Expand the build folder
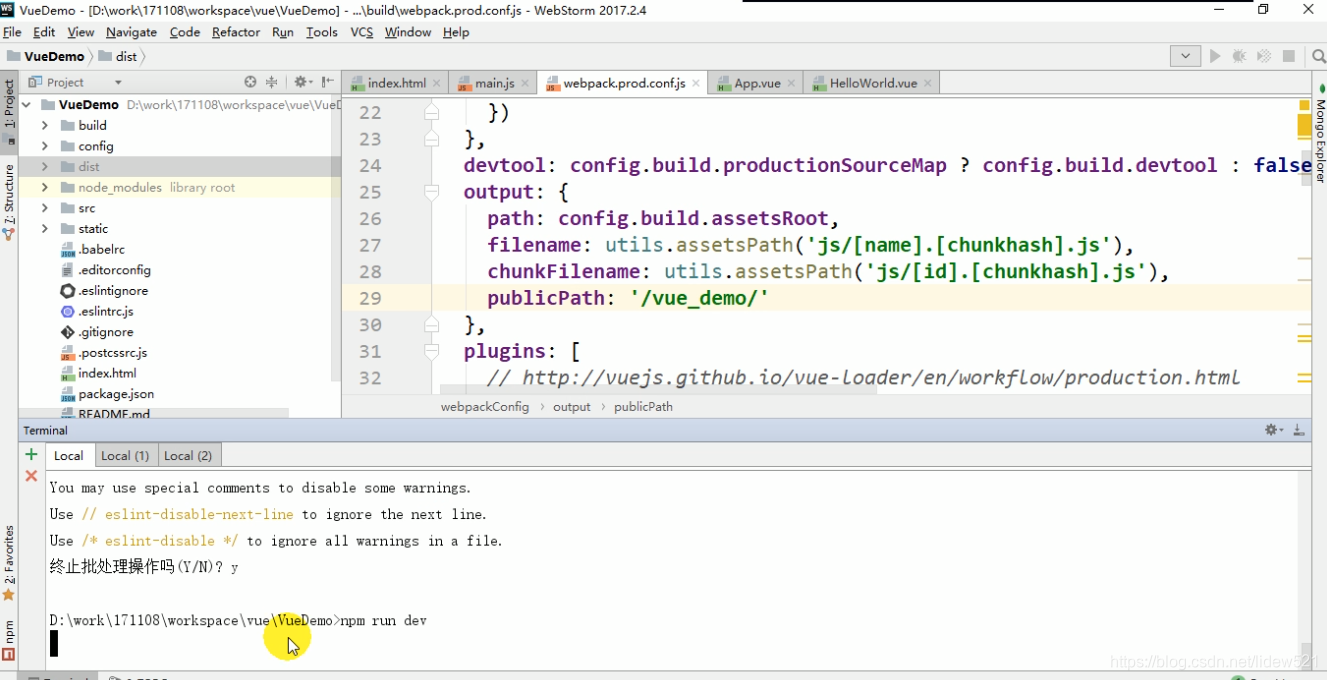The width and height of the screenshot is (1327, 680). coord(45,125)
